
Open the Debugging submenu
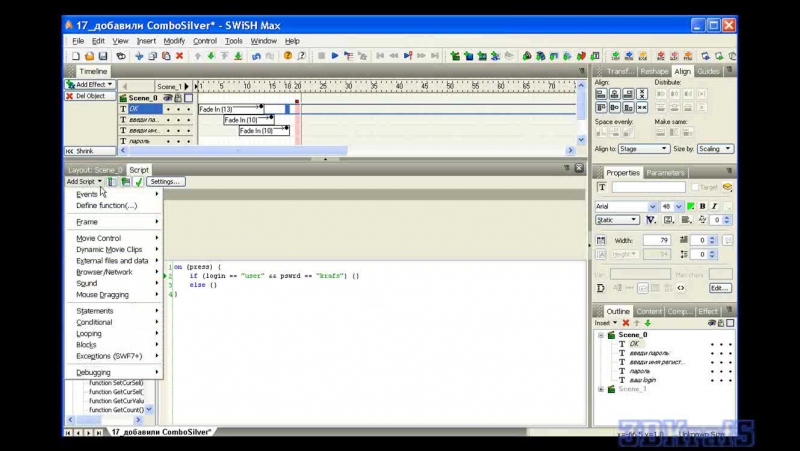(114, 372)
